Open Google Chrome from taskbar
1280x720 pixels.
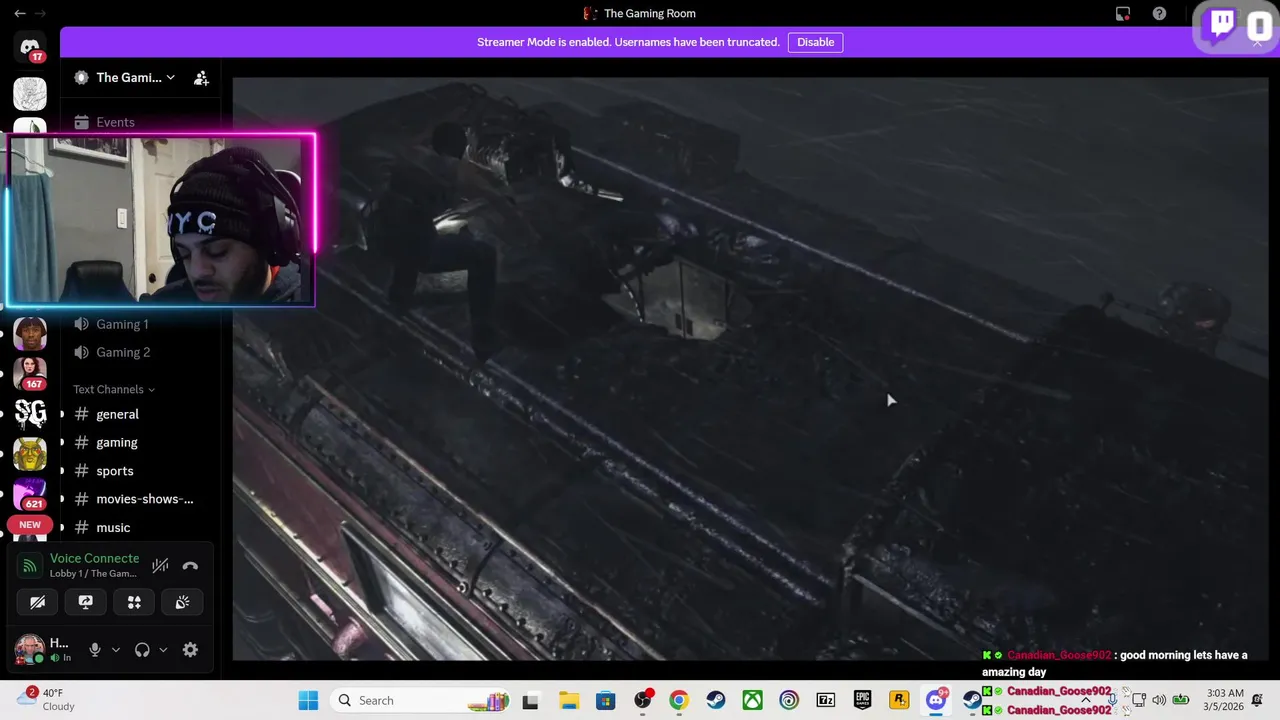tap(679, 700)
